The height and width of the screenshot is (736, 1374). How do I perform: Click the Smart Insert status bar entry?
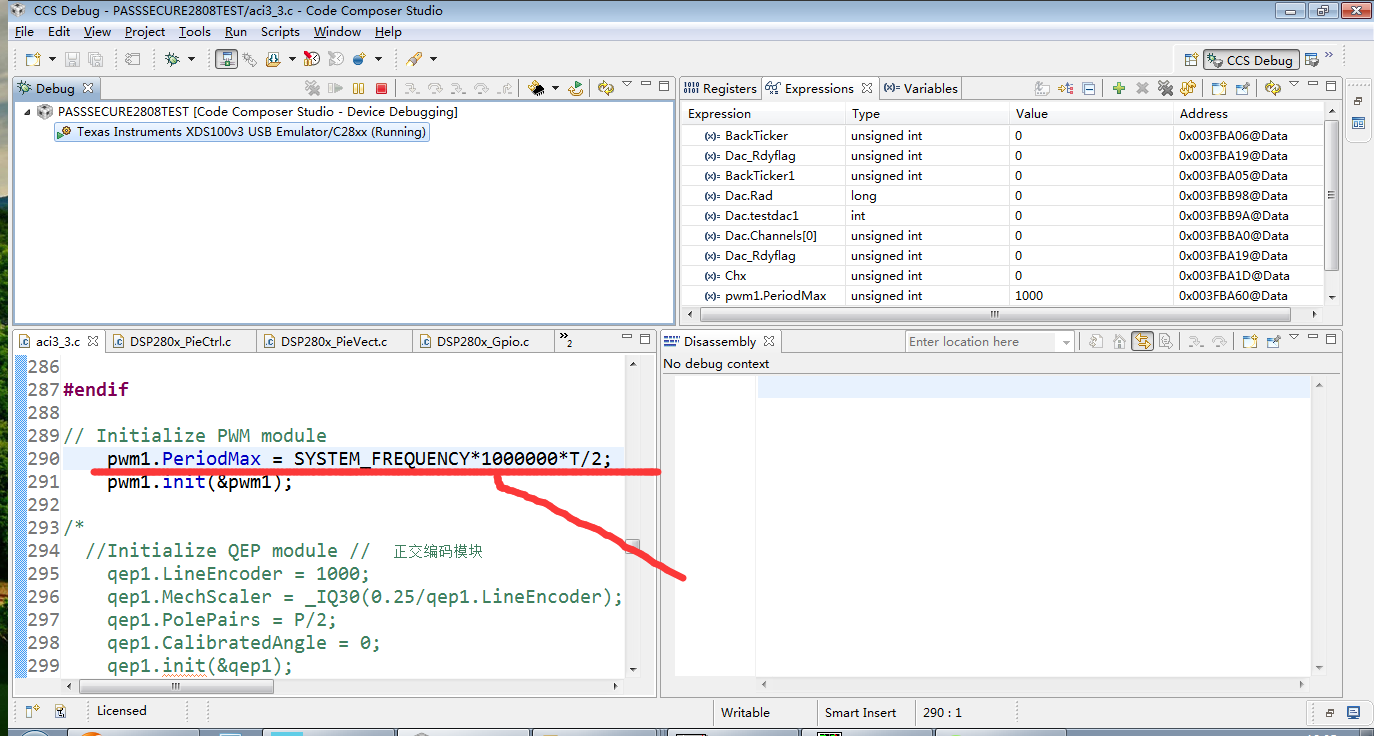(x=860, y=713)
